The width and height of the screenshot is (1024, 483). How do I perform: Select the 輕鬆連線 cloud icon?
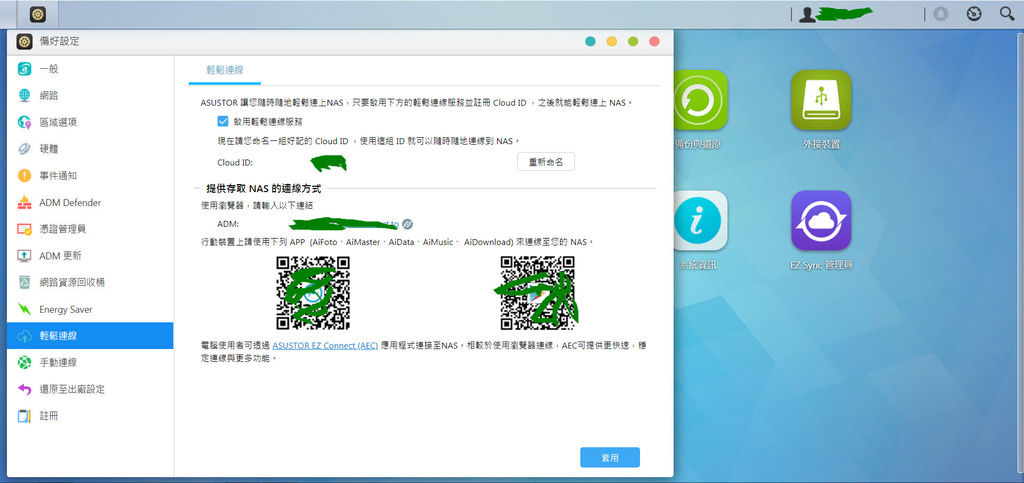pyautogui.click(x=25, y=335)
